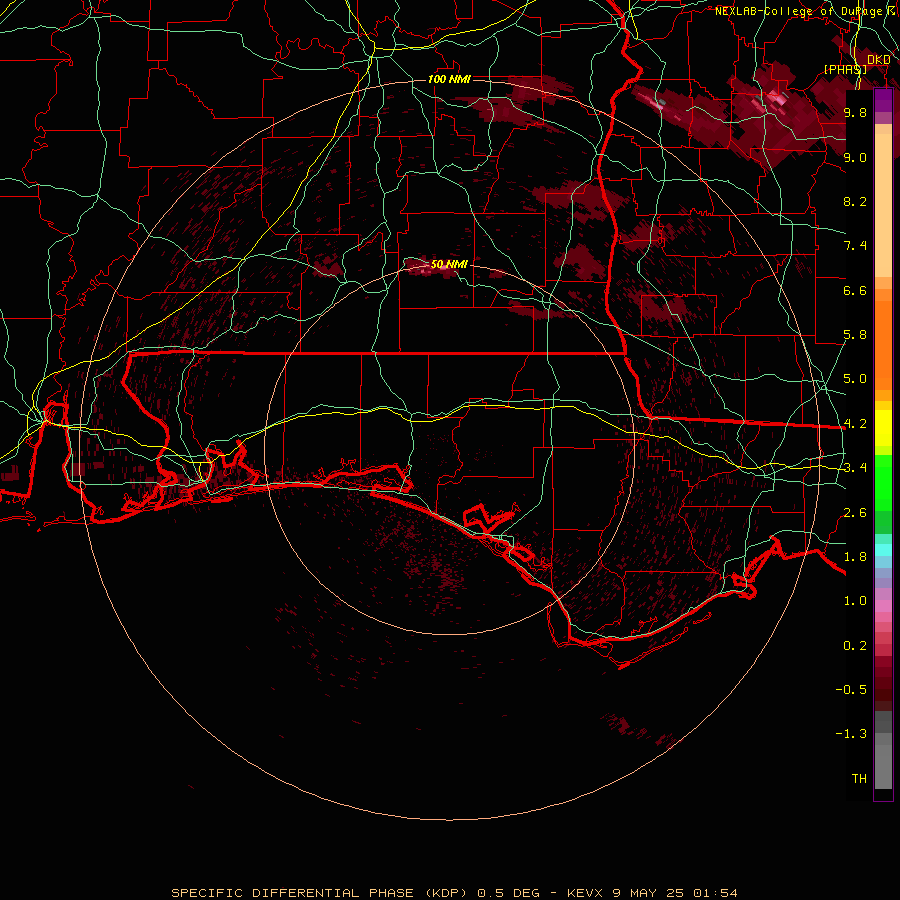Click the -1.3 scale value
This screenshot has width=900, height=900.
[x=851, y=734]
